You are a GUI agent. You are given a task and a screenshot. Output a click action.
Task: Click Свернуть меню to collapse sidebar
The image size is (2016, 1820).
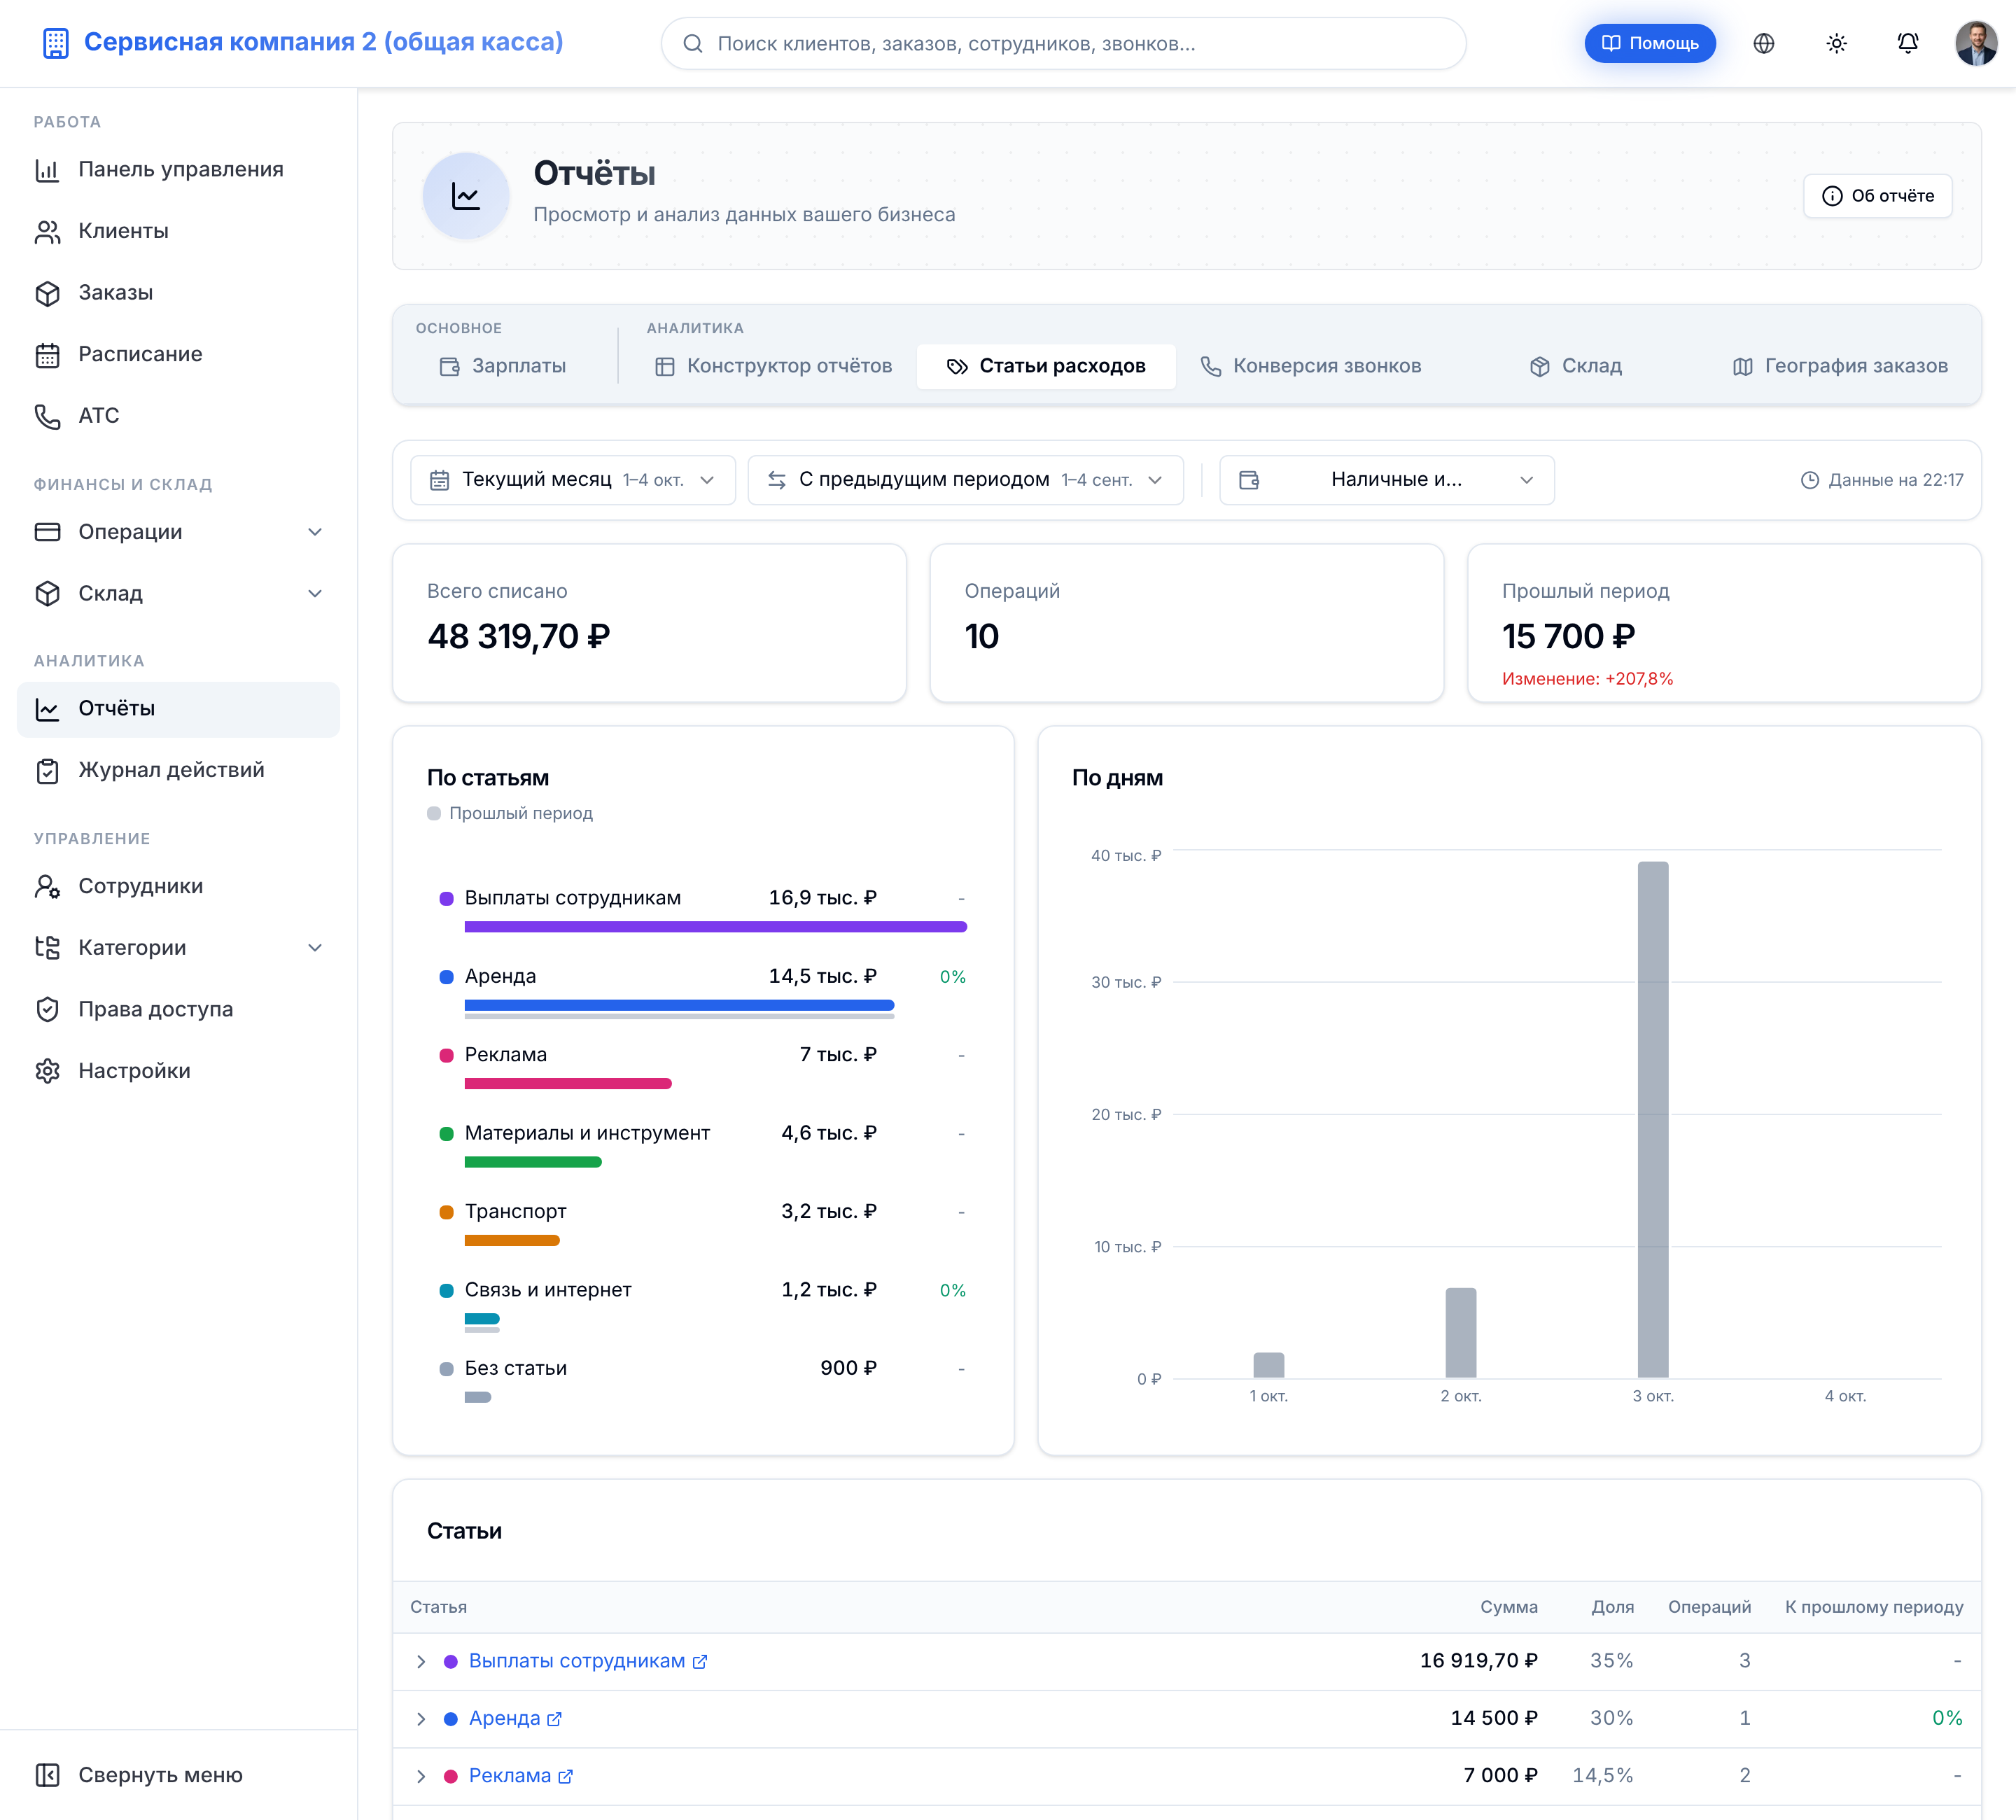click(x=178, y=1775)
